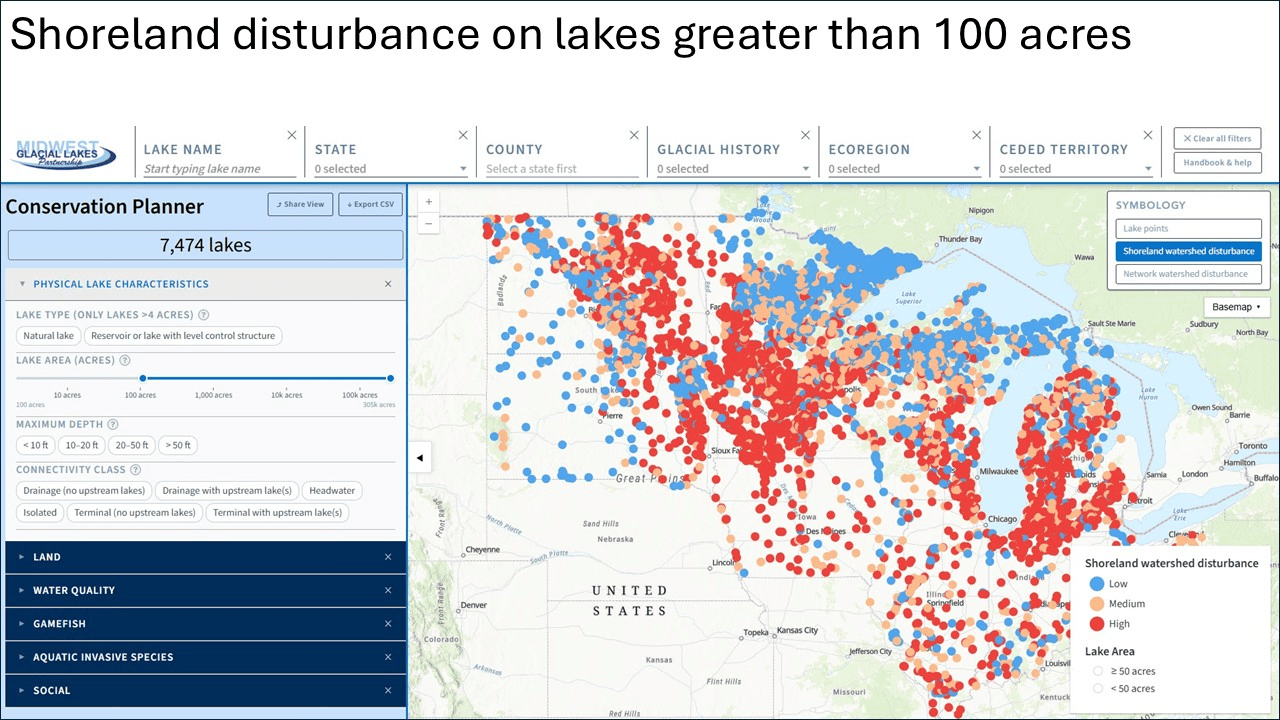Image resolution: width=1280 pixels, height=720 pixels.
Task: Click Share View button
Action: pos(300,204)
